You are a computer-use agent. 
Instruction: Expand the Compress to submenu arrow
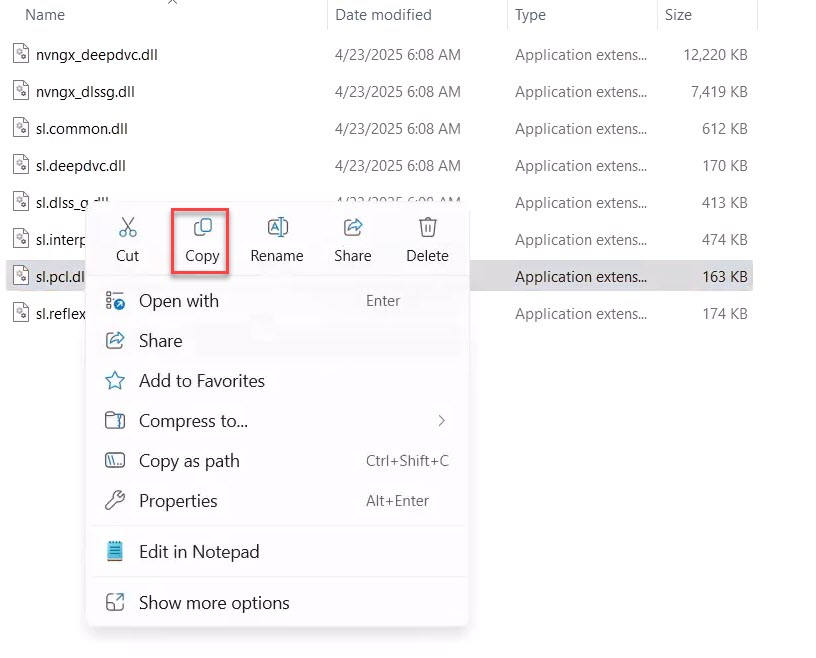(441, 421)
